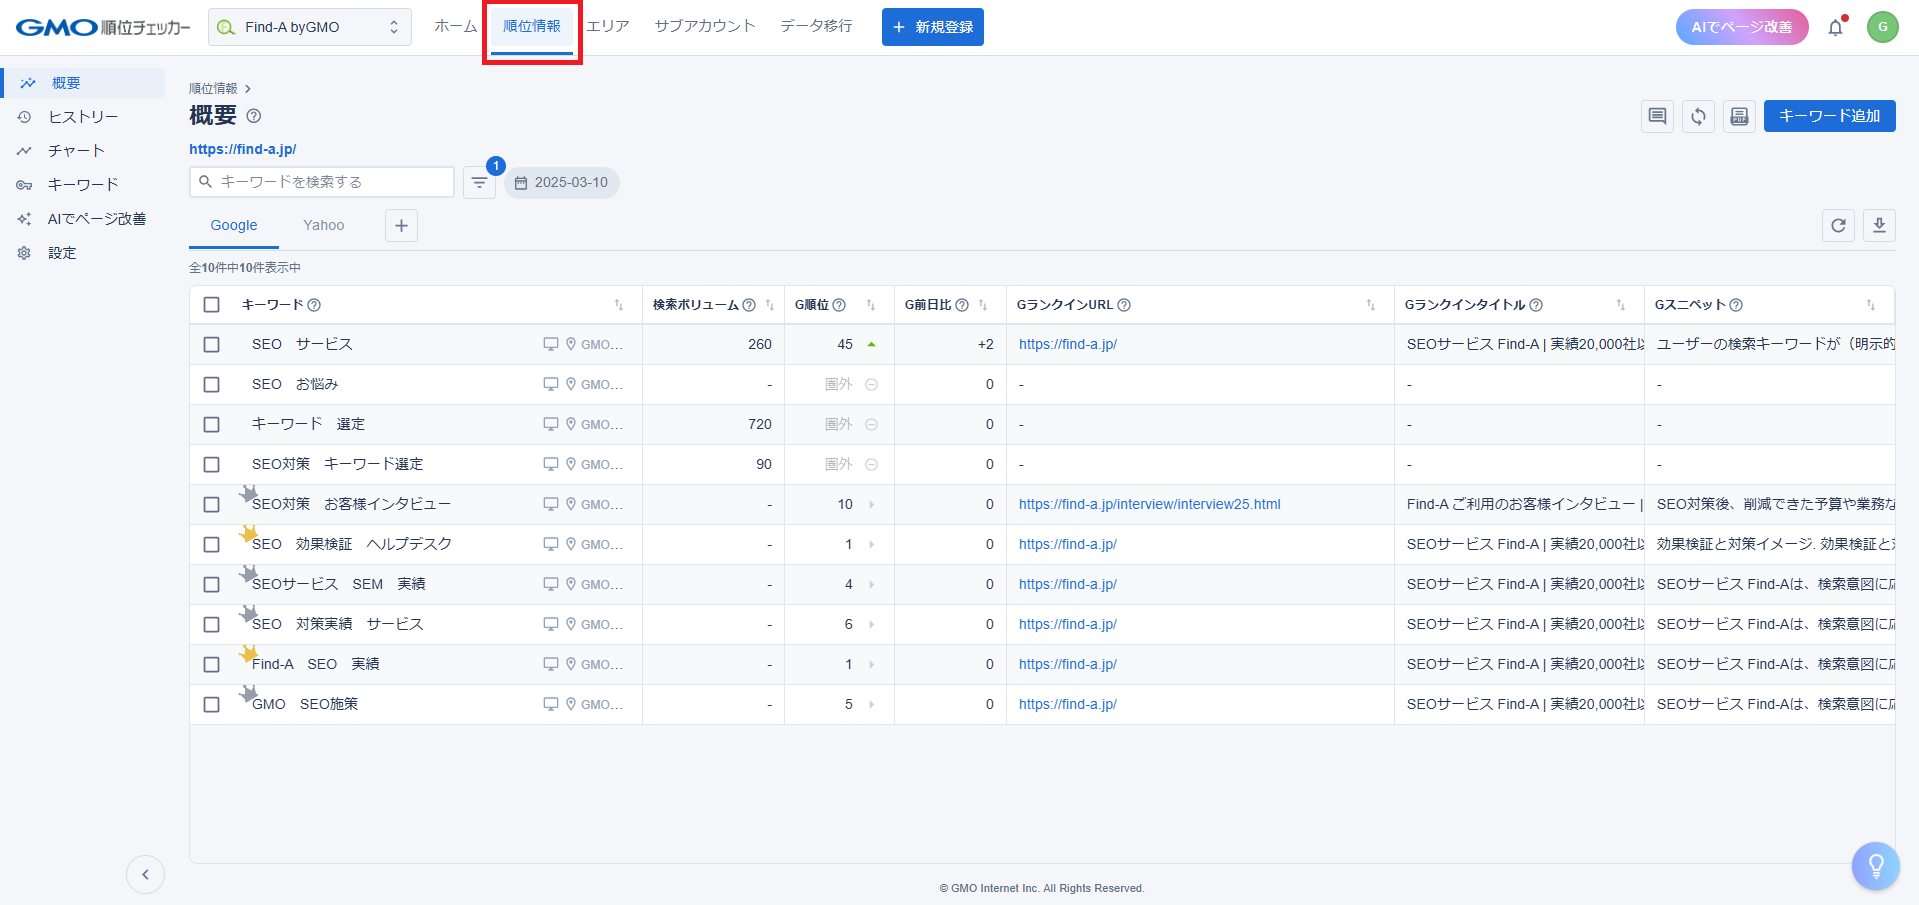1919x905 pixels.
Task: Click desktop device icon in SEO サービス row
Action: tap(550, 344)
